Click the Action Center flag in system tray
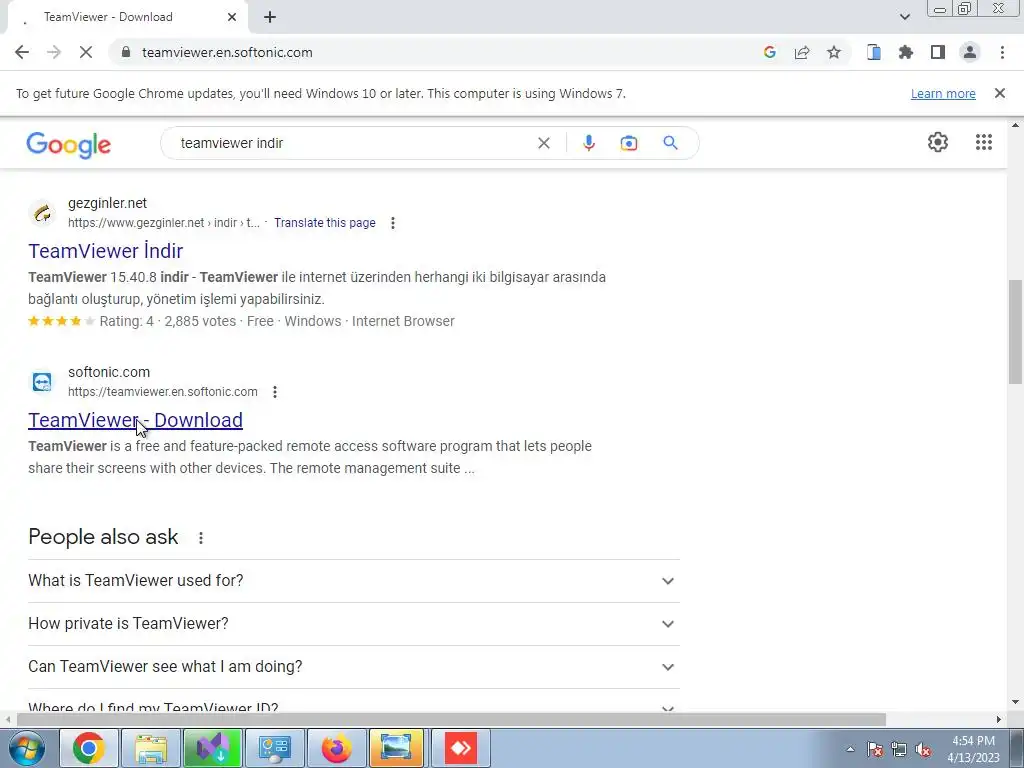Viewport: 1024px width, 768px height. pos(875,750)
